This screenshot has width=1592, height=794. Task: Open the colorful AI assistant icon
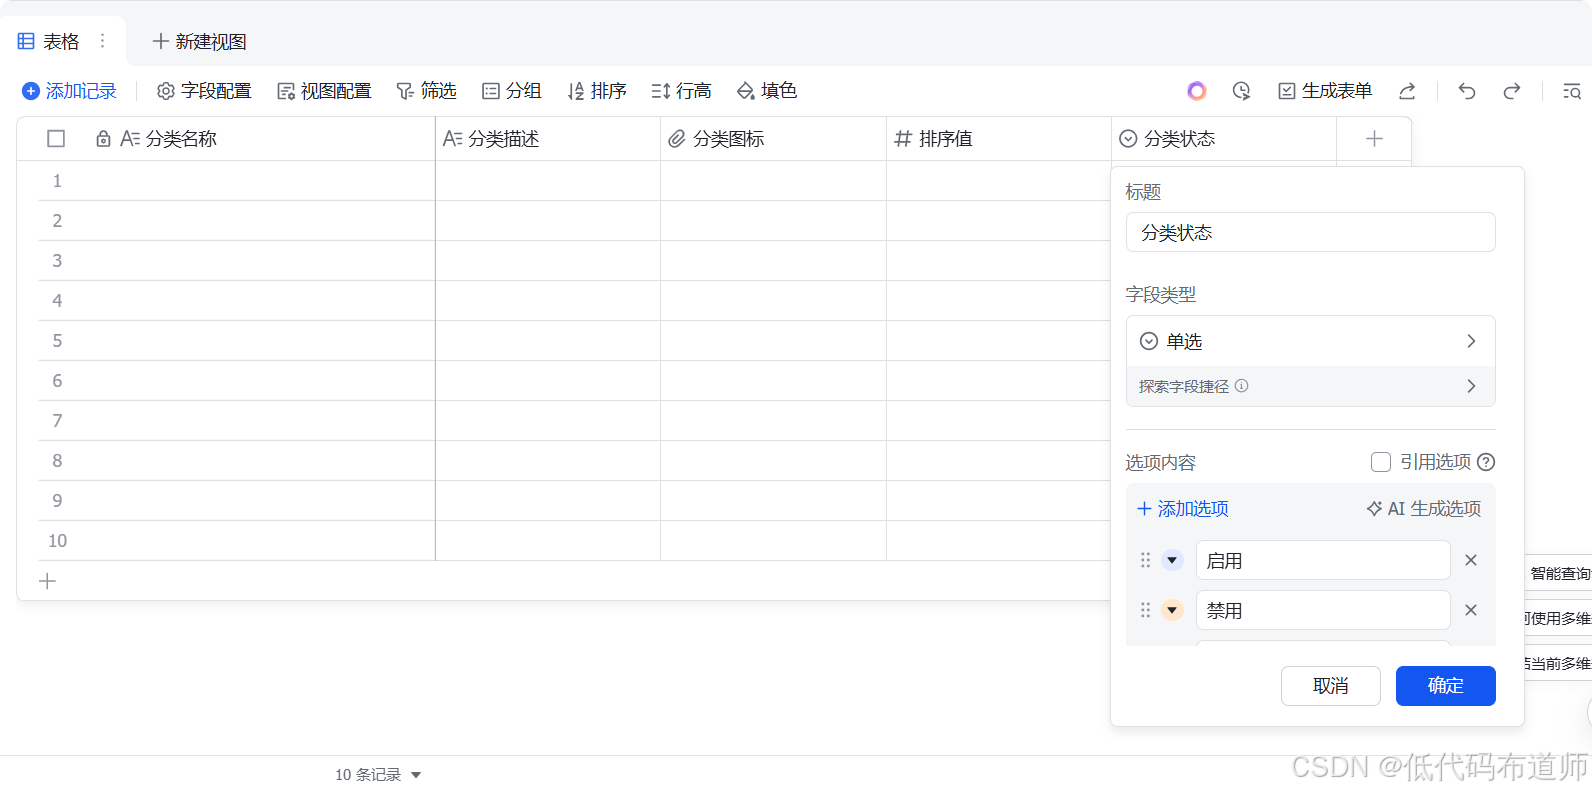tap(1196, 91)
